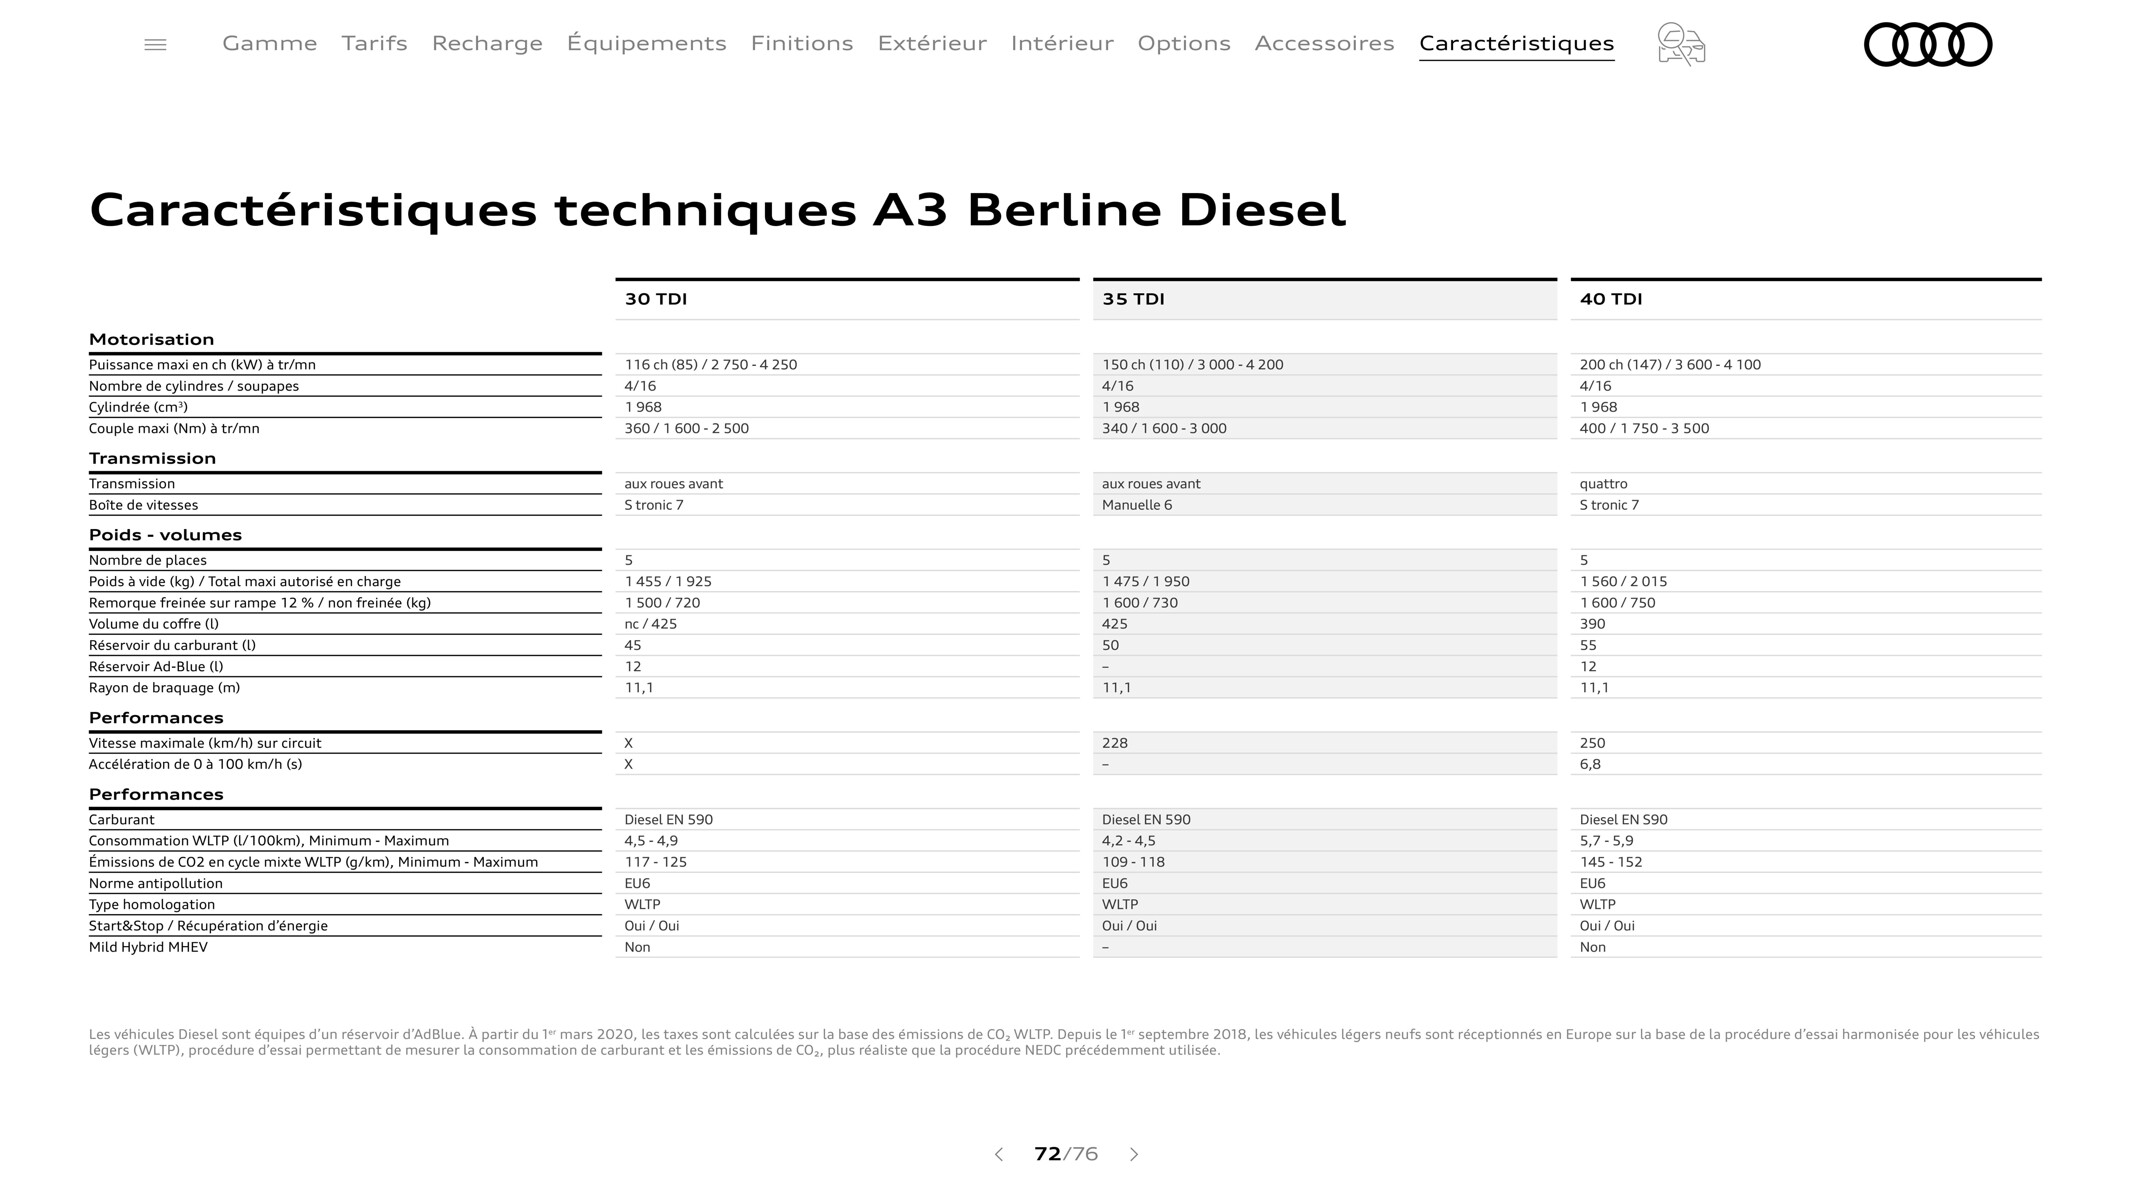Click 'Émissions de CO2 en cycle mixte' label
2133x1200 pixels.
[313, 862]
